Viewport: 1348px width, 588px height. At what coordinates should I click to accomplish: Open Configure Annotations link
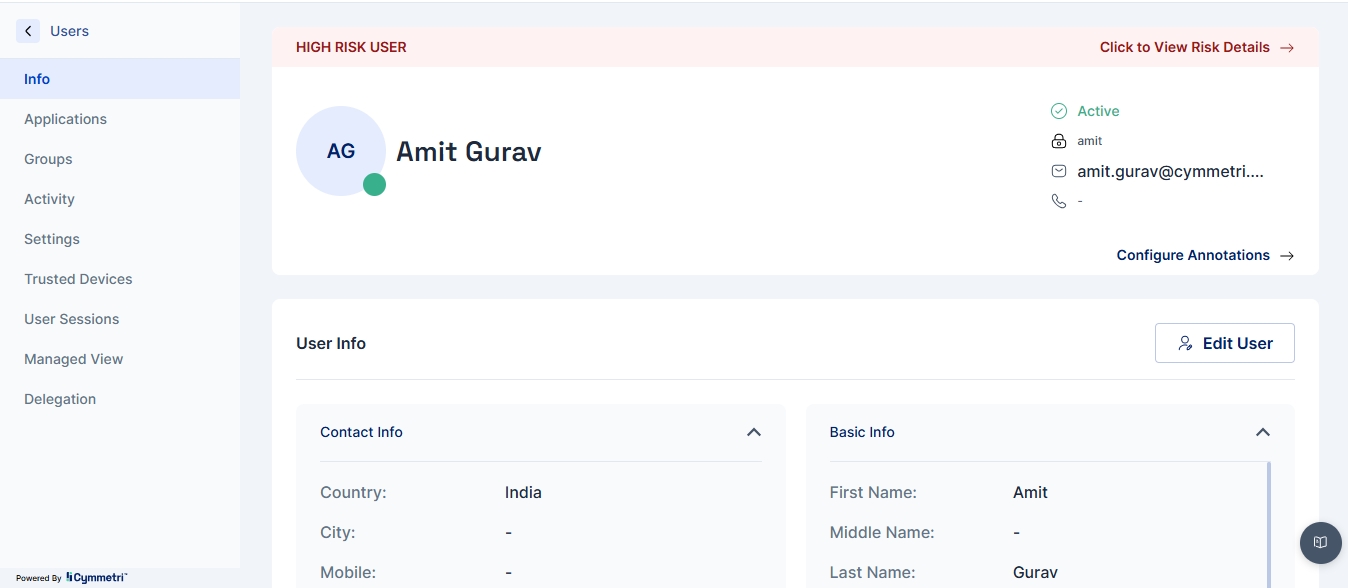(1204, 255)
